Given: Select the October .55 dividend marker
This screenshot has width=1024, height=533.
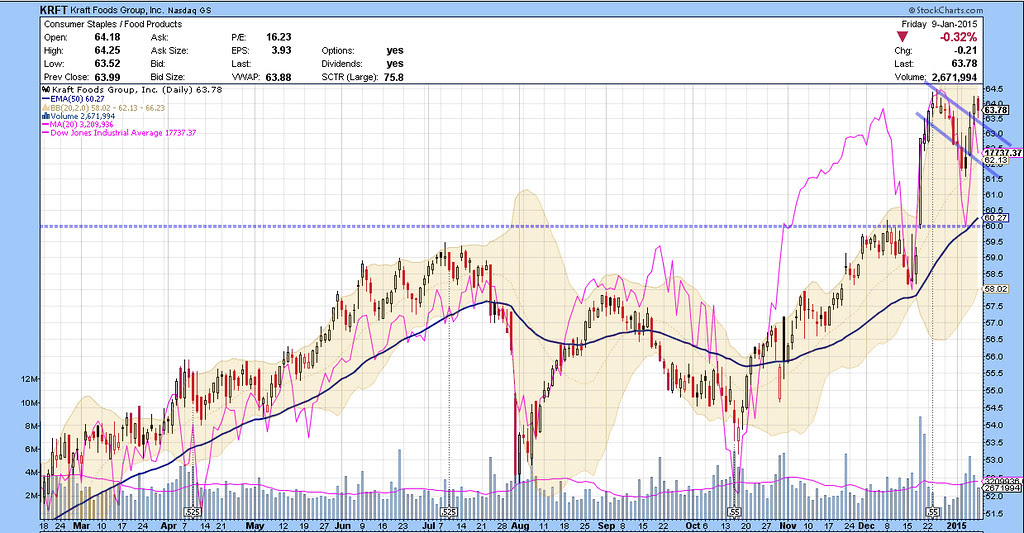Looking at the screenshot, I should [x=735, y=512].
